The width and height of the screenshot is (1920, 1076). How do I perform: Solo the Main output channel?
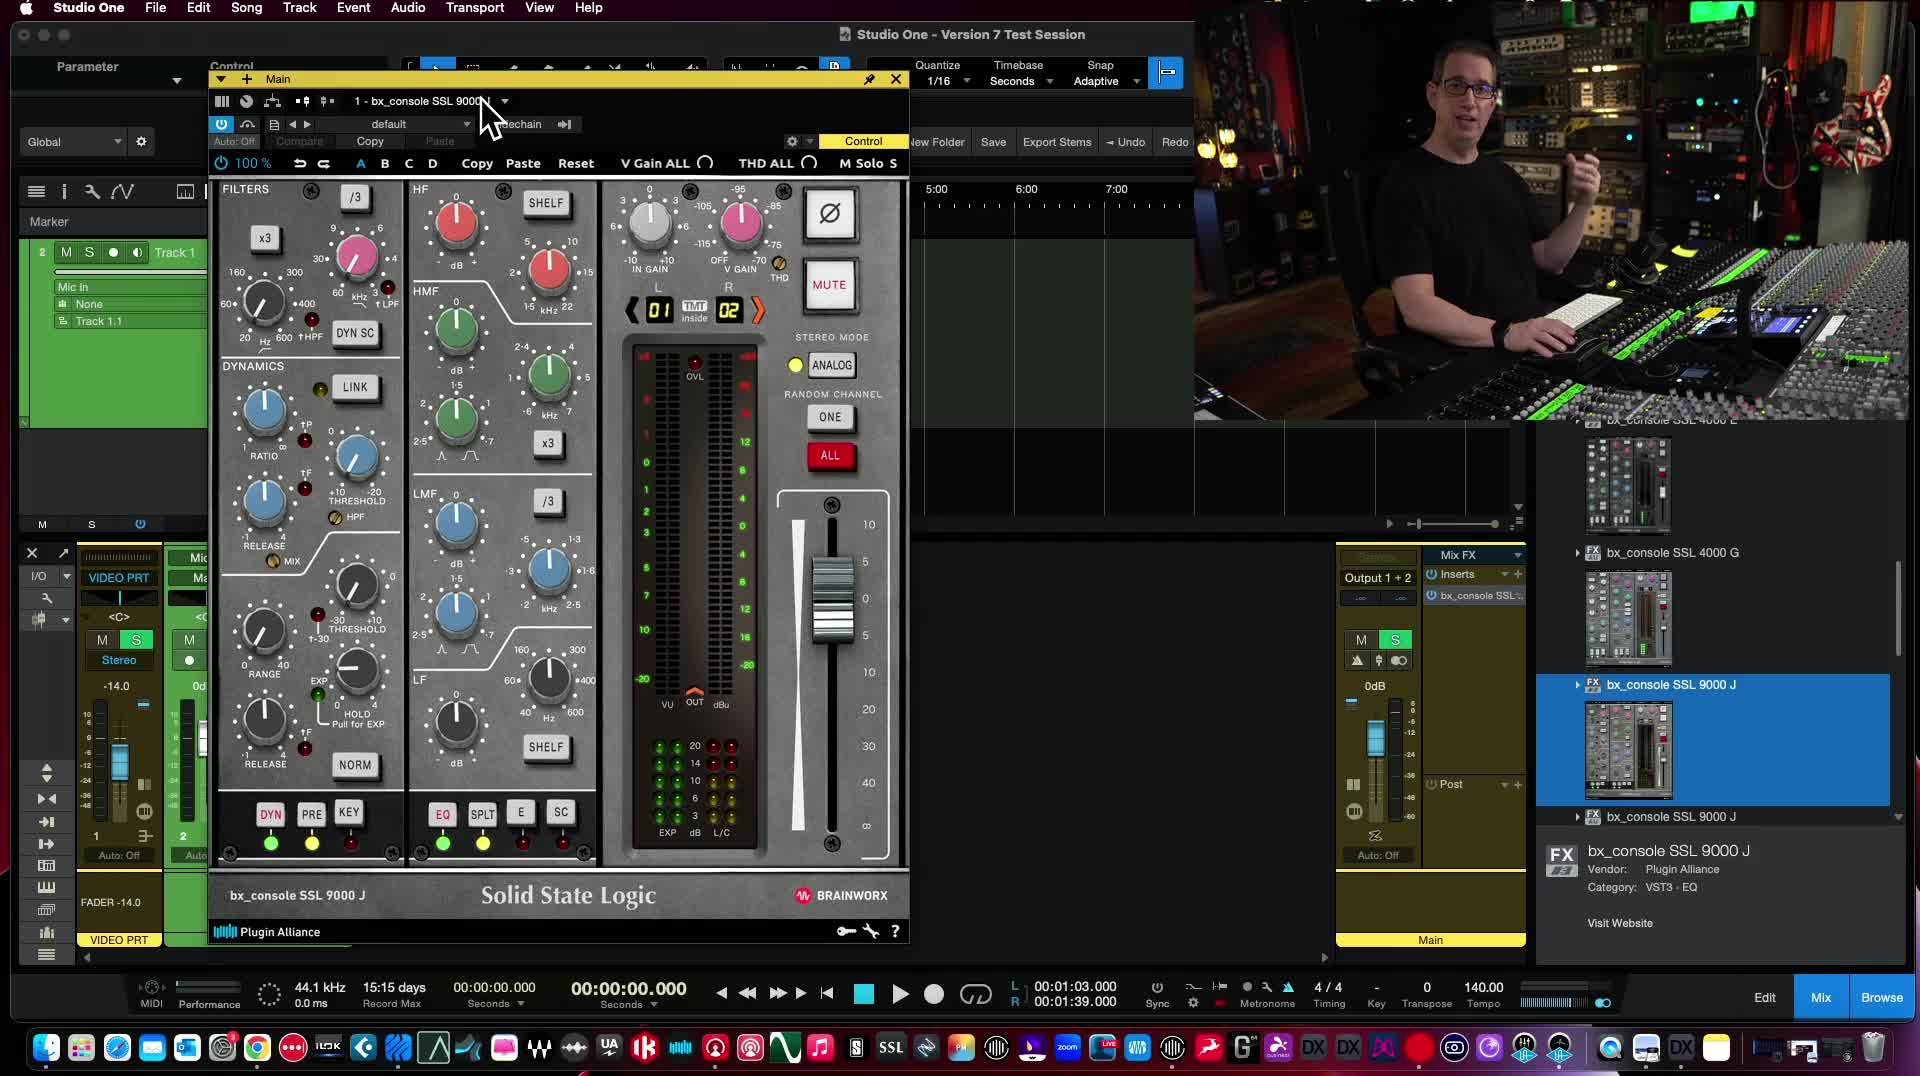1395,640
